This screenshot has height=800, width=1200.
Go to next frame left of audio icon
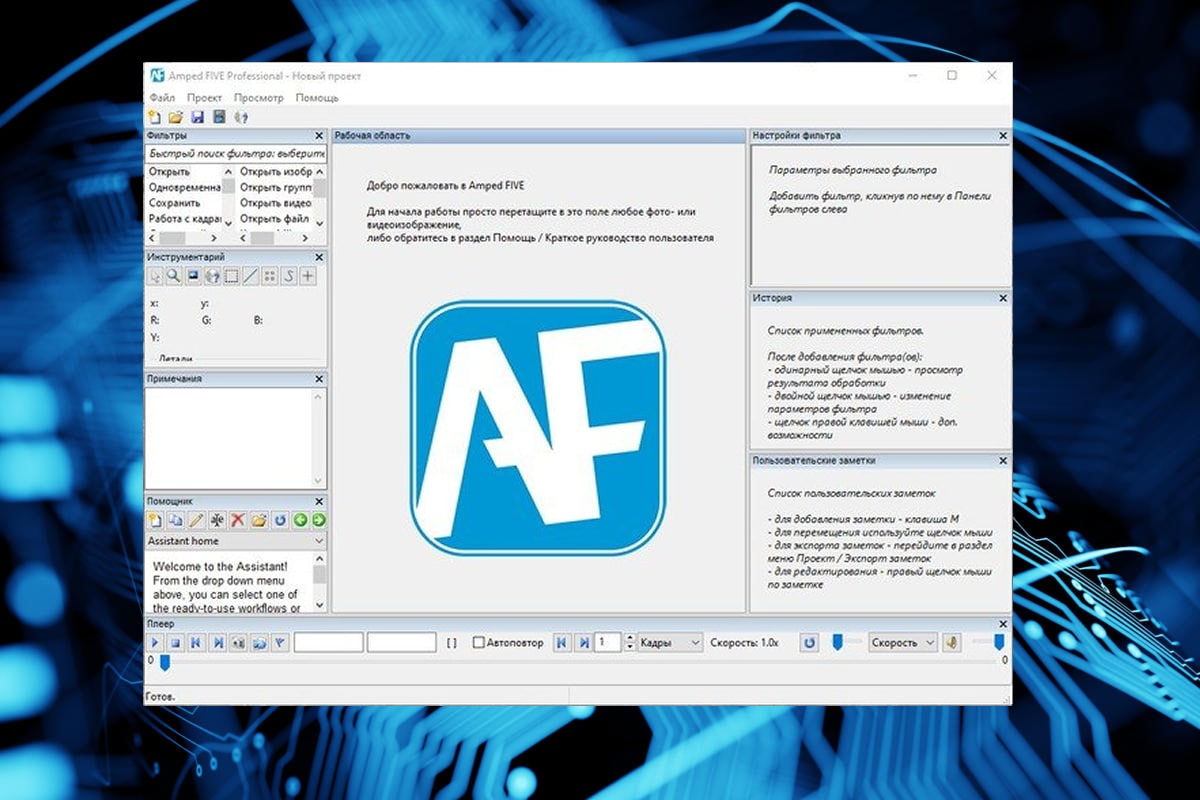coord(218,643)
